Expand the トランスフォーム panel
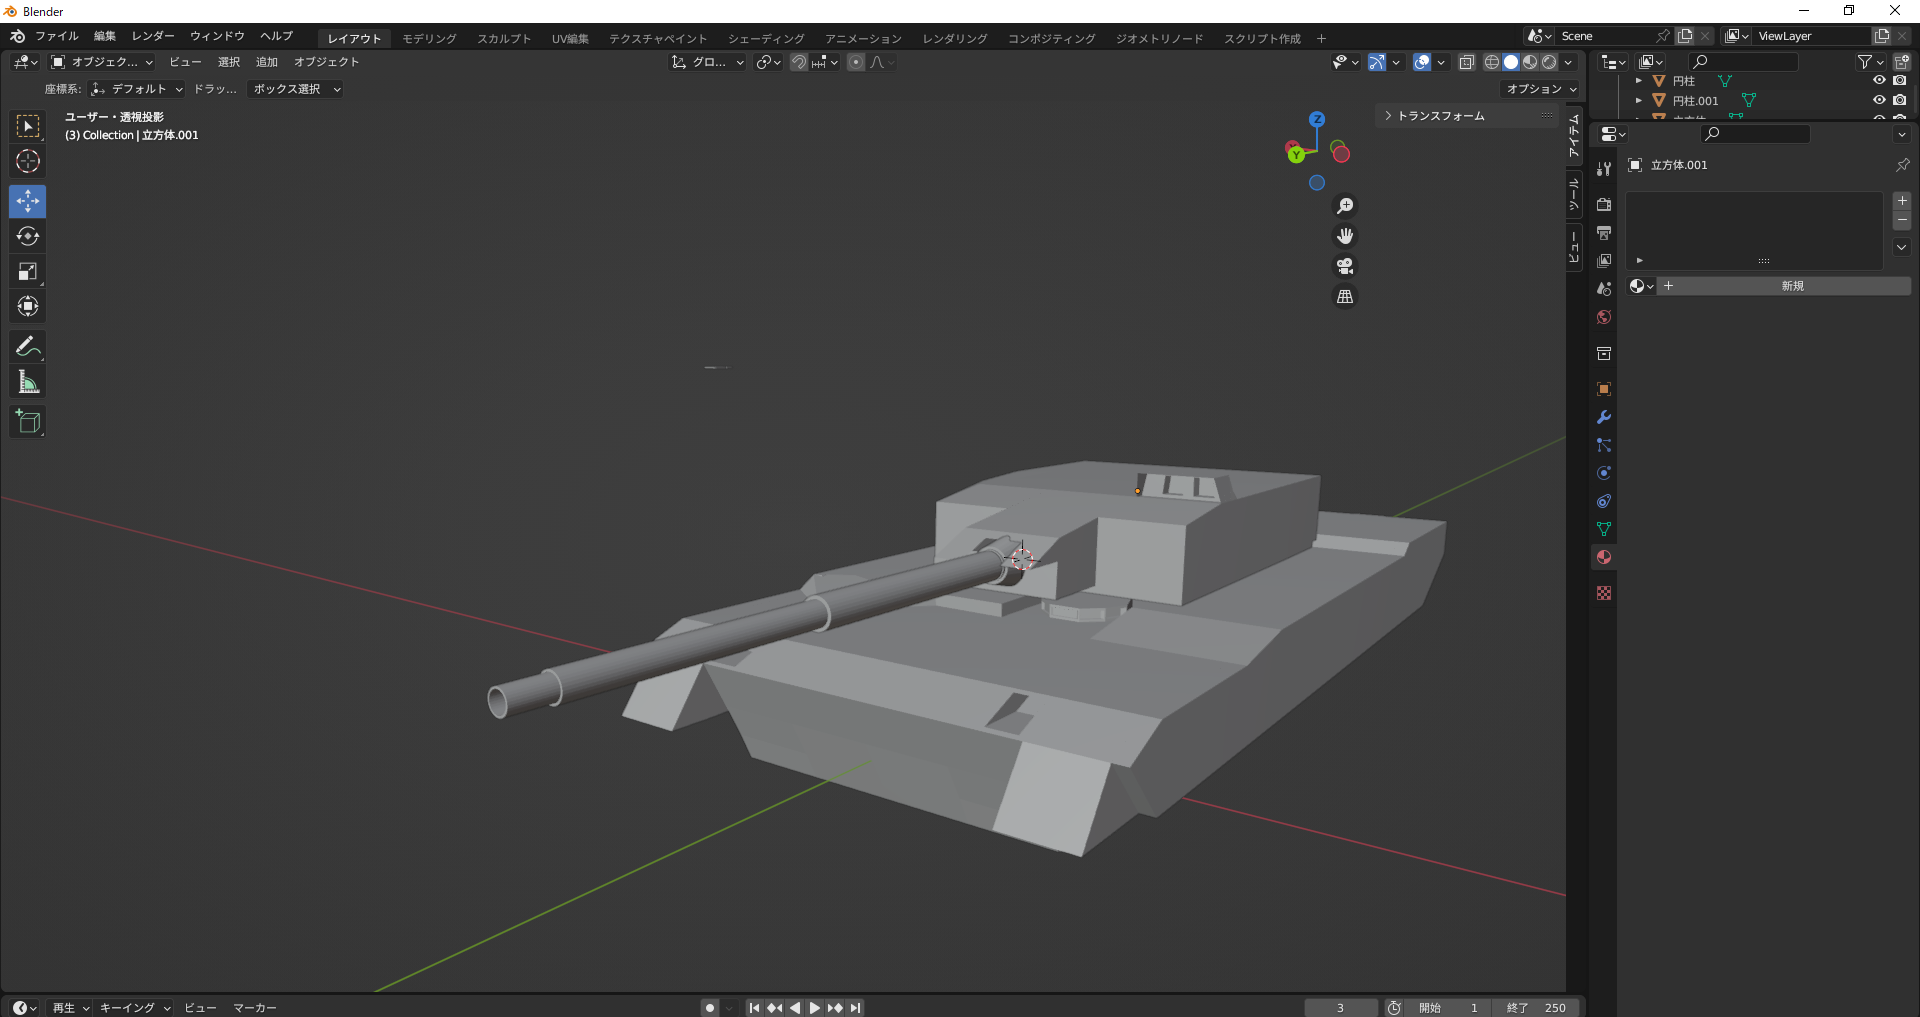The image size is (1920, 1017). point(1440,116)
